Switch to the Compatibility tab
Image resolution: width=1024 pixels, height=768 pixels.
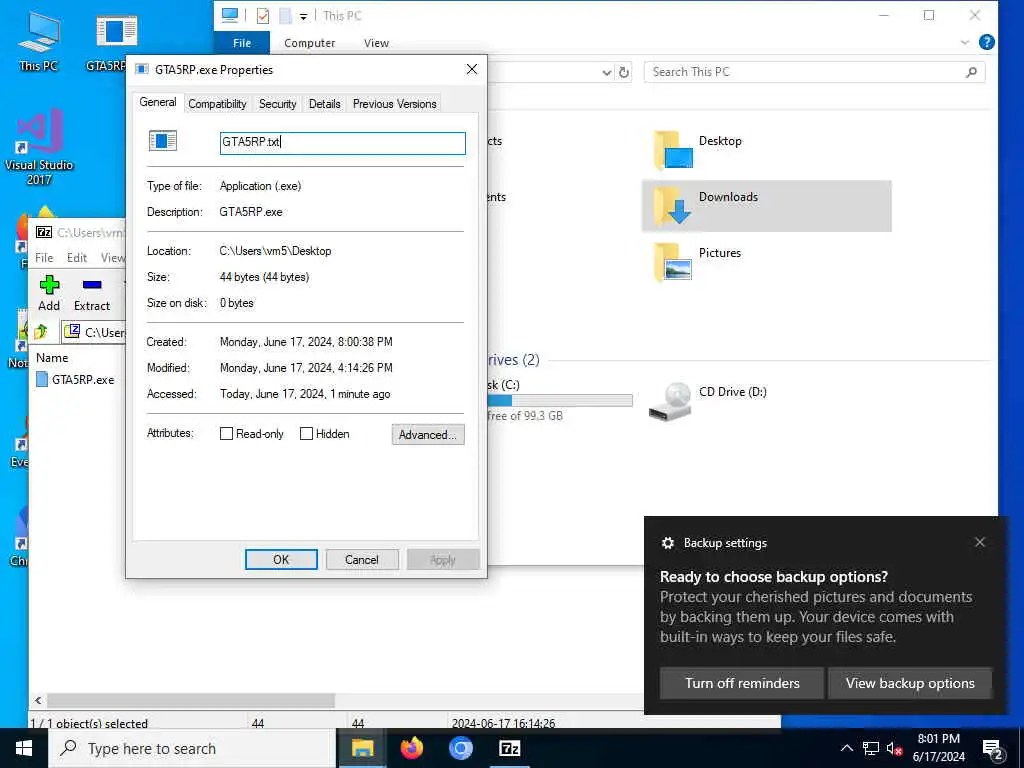point(217,104)
